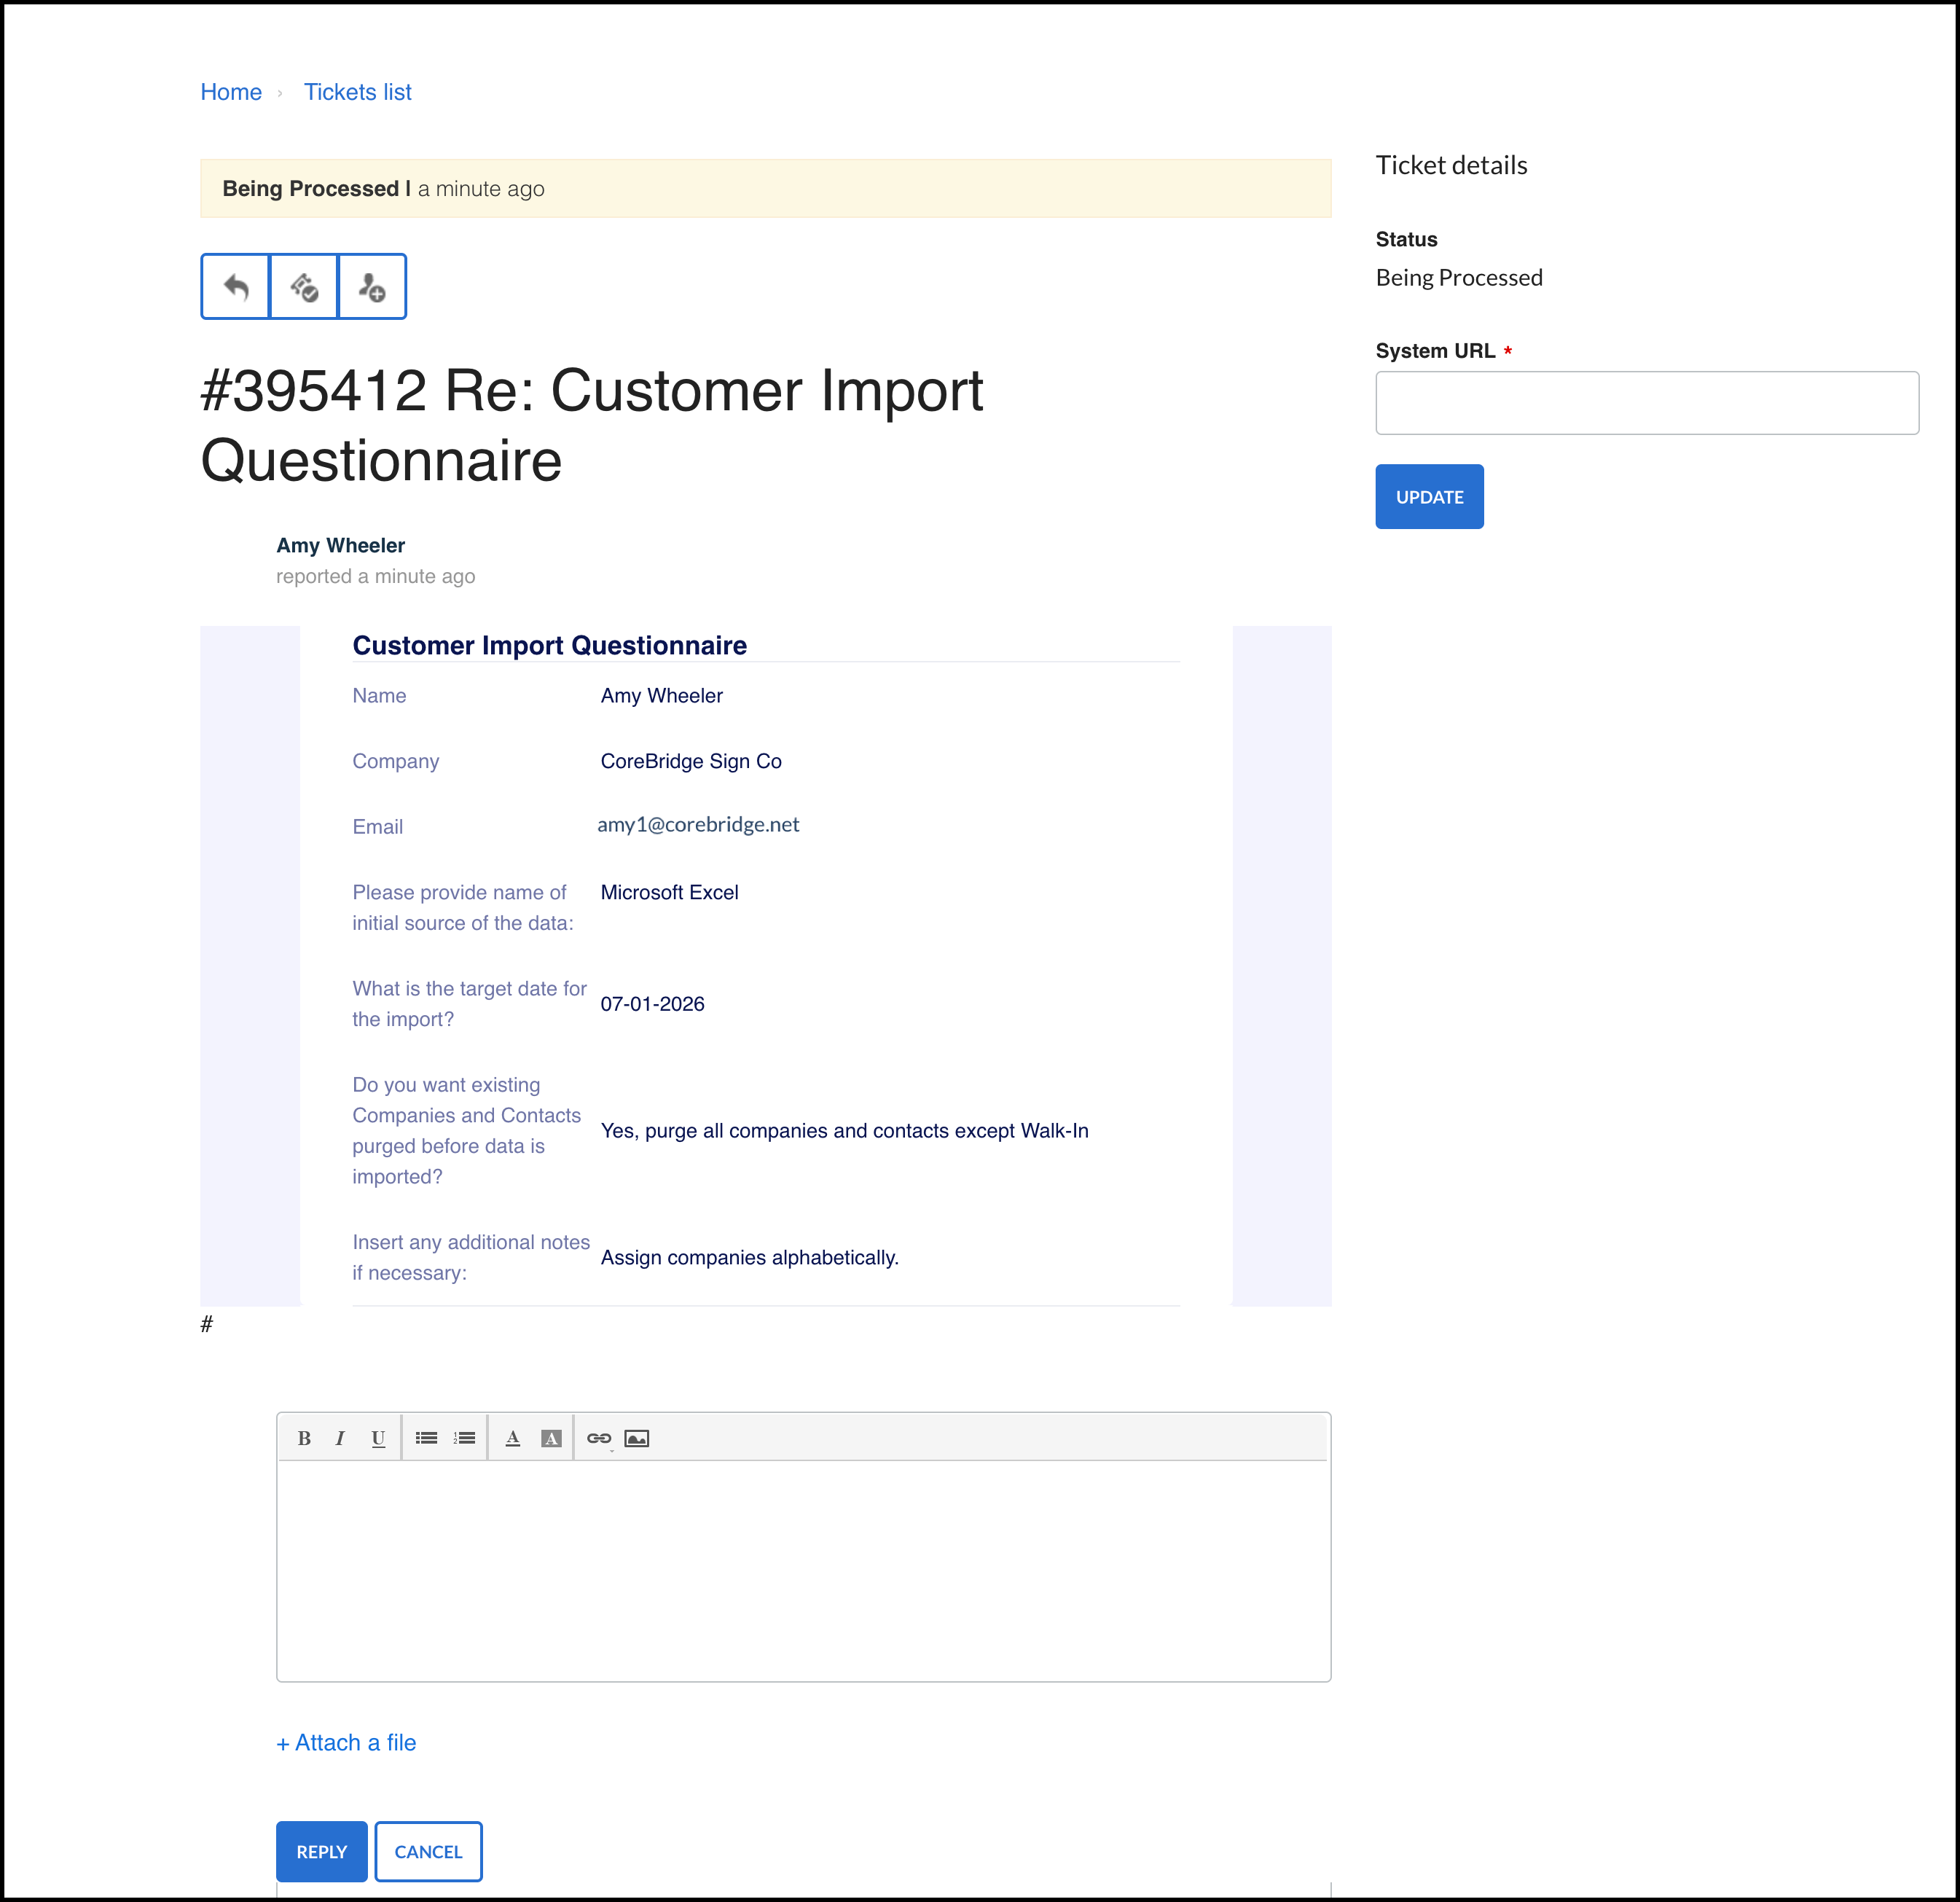1960x1902 pixels.
Task: Click the Company field label in the questionnaire
Action: coord(396,761)
